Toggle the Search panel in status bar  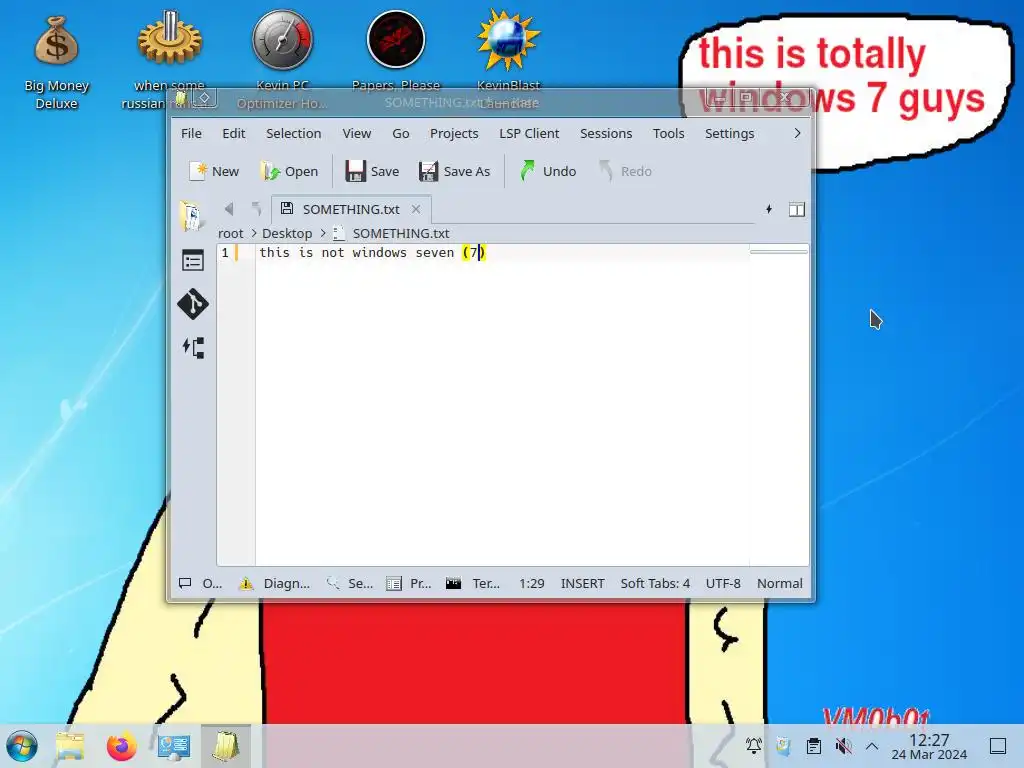click(350, 583)
